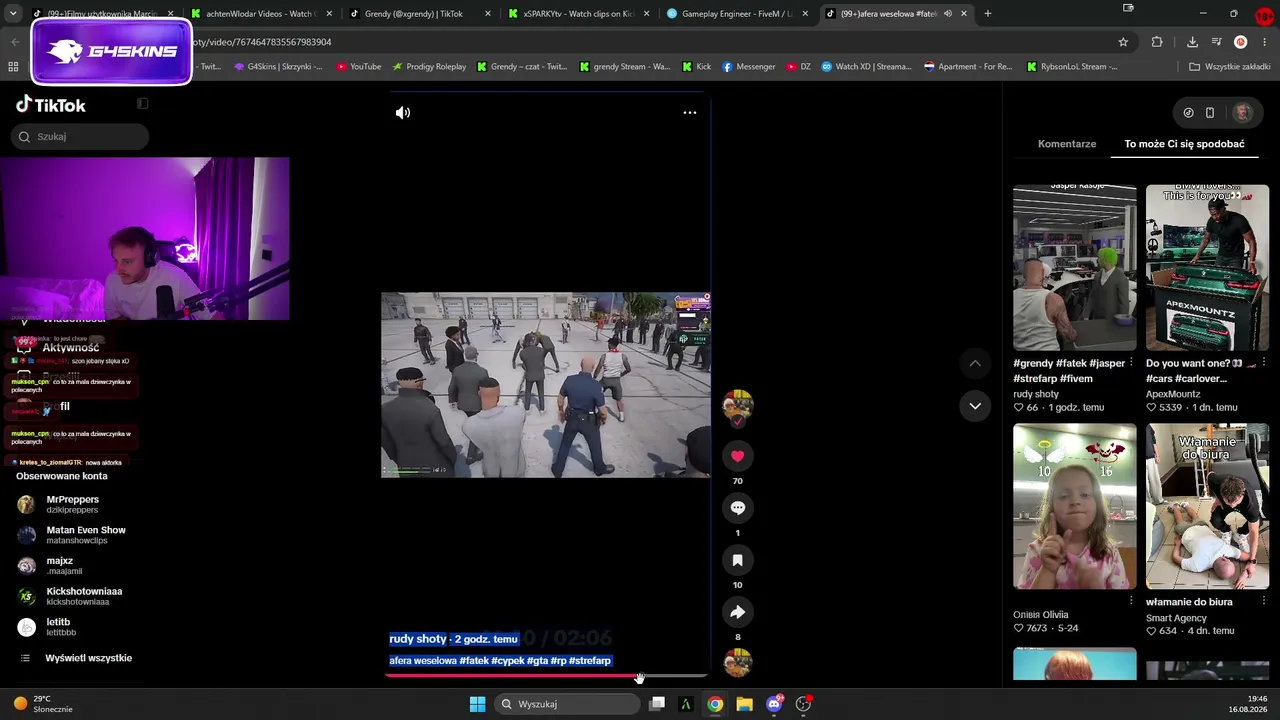Open the Олівія Oliviia recommended video

click(1074, 507)
